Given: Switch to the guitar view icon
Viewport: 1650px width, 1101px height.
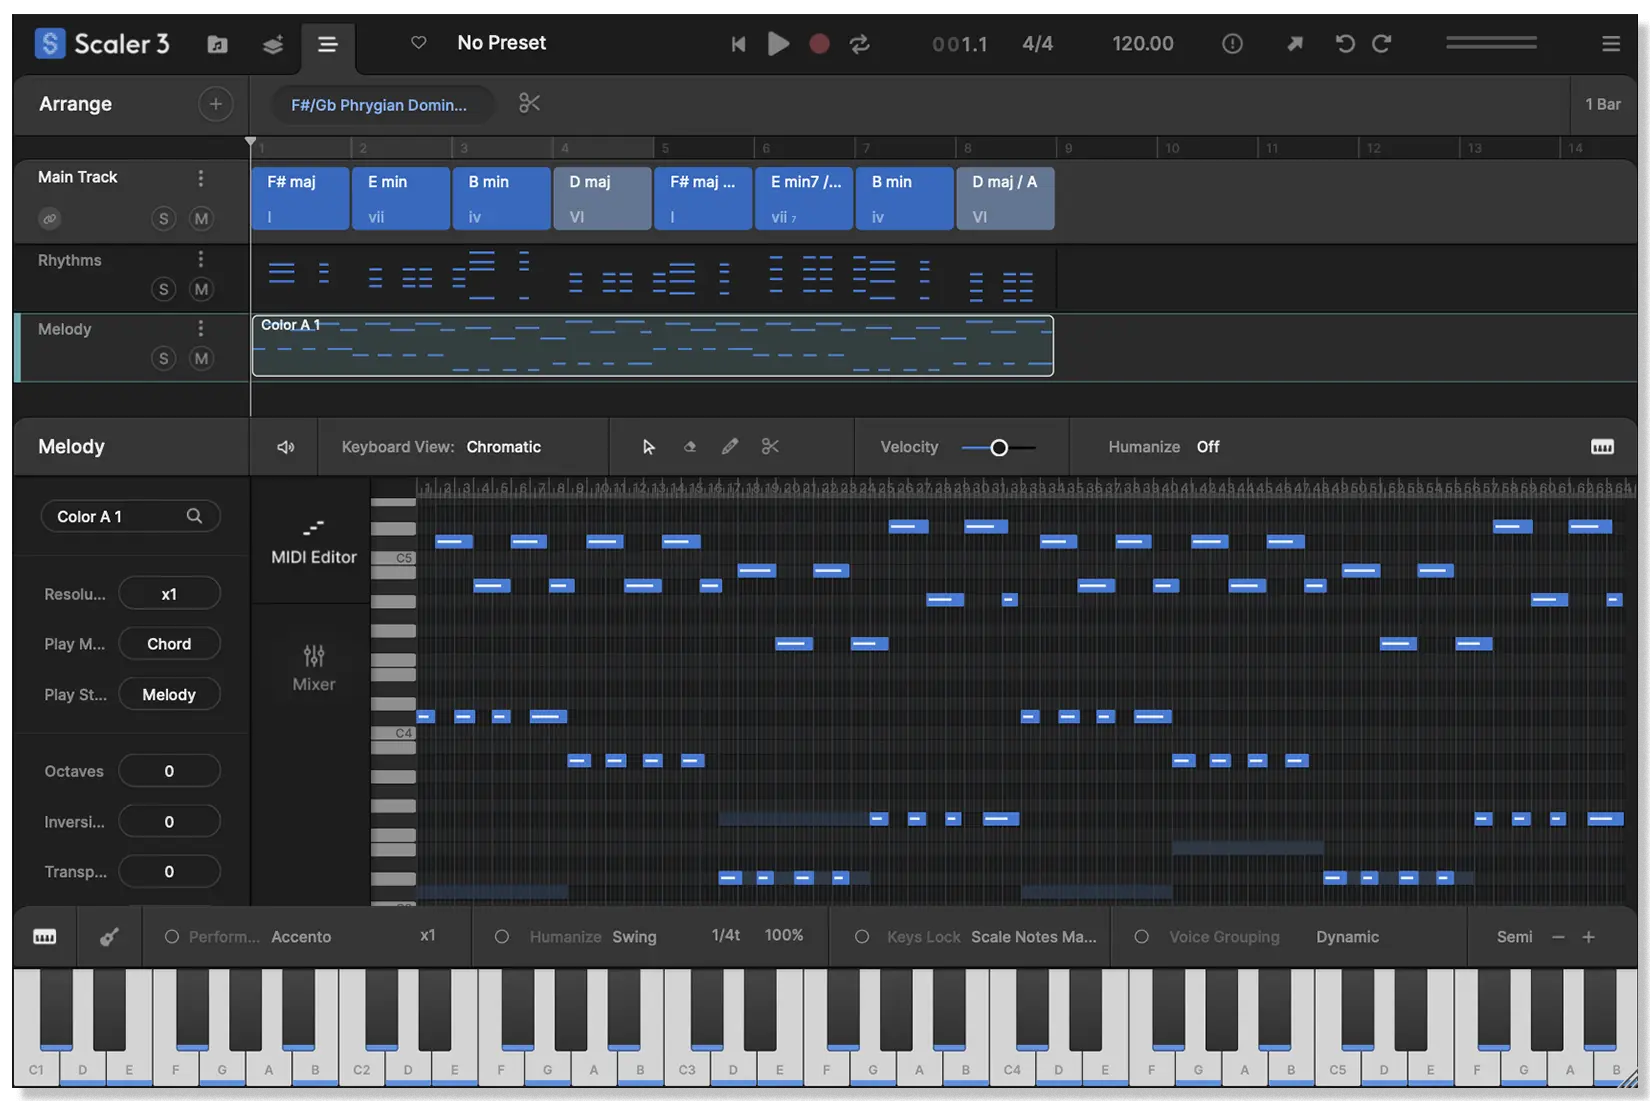Looking at the screenshot, I should click(109, 937).
